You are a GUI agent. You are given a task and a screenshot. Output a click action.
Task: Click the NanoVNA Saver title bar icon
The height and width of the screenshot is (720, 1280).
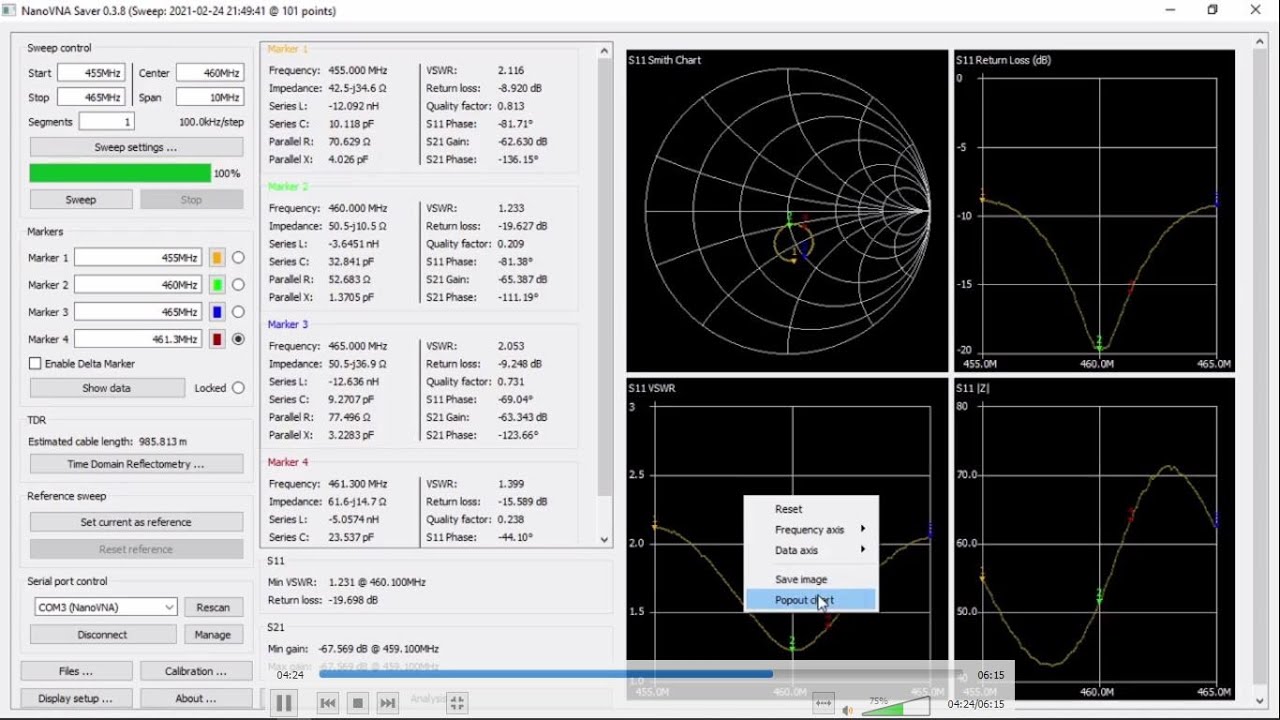coord(9,10)
